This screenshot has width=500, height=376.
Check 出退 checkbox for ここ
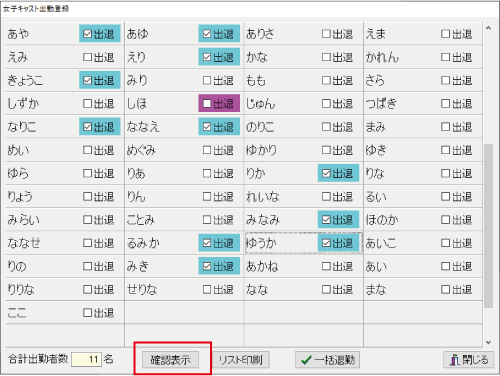[87, 313]
